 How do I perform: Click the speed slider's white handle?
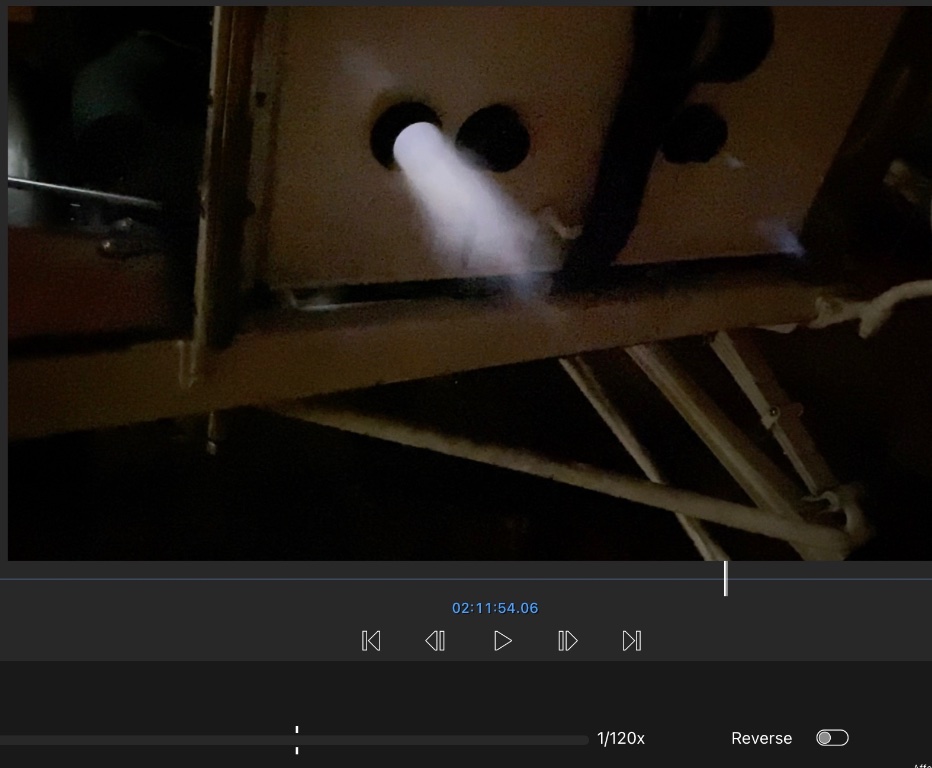pos(297,740)
